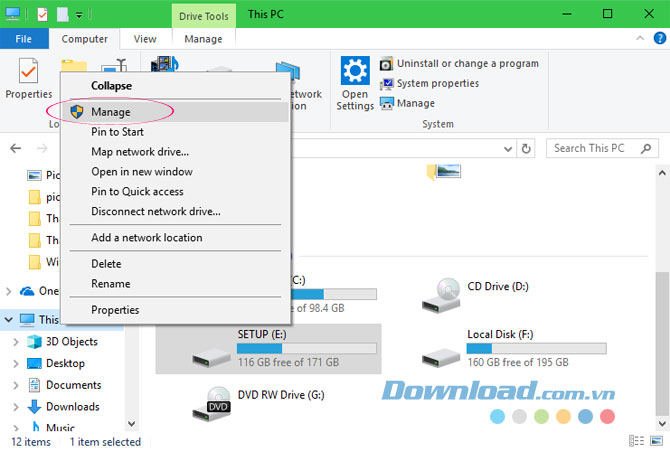
Task: Click the quick access new folder icon
Action: (62, 15)
